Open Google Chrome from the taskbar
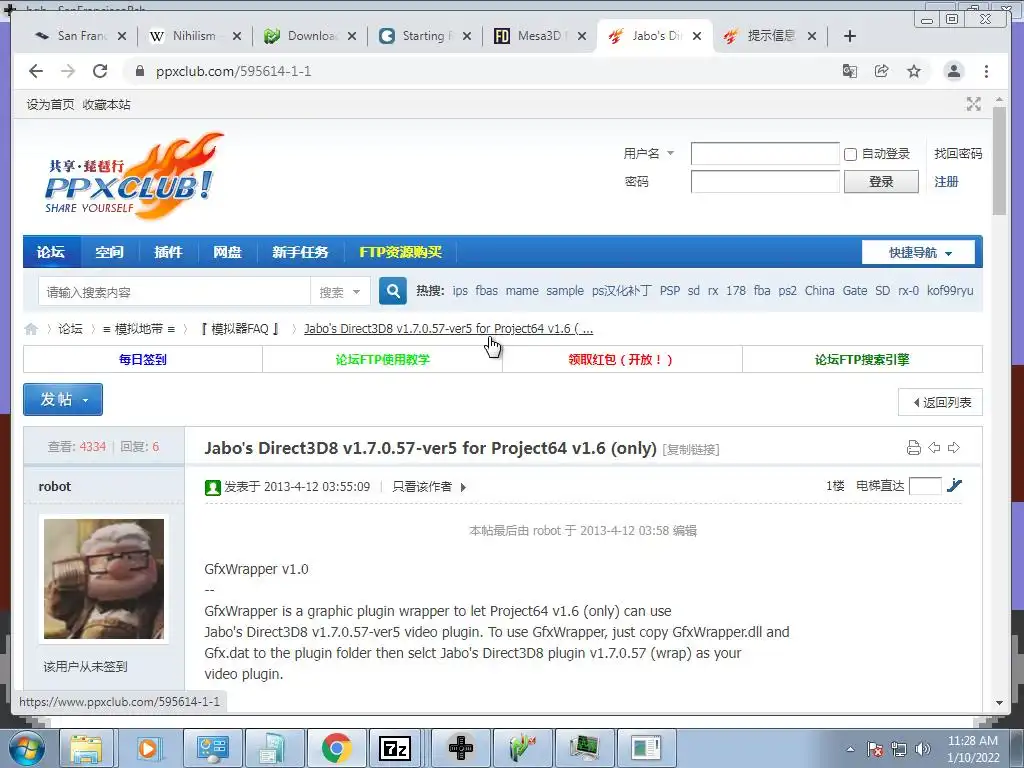This screenshot has height=768, width=1024. [x=336, y=748]
